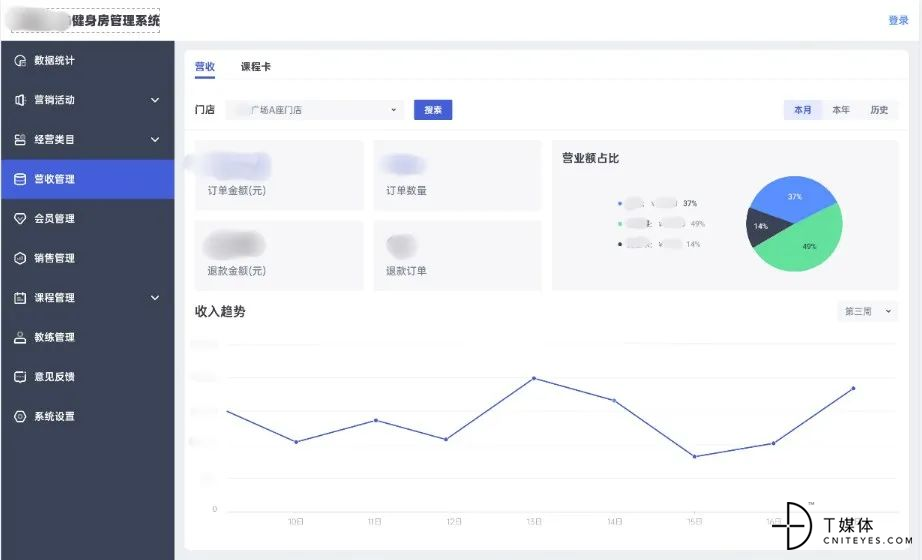Click the 收入趋势 heading
Viewport: 922px width, 560px height.
point(220,312)
